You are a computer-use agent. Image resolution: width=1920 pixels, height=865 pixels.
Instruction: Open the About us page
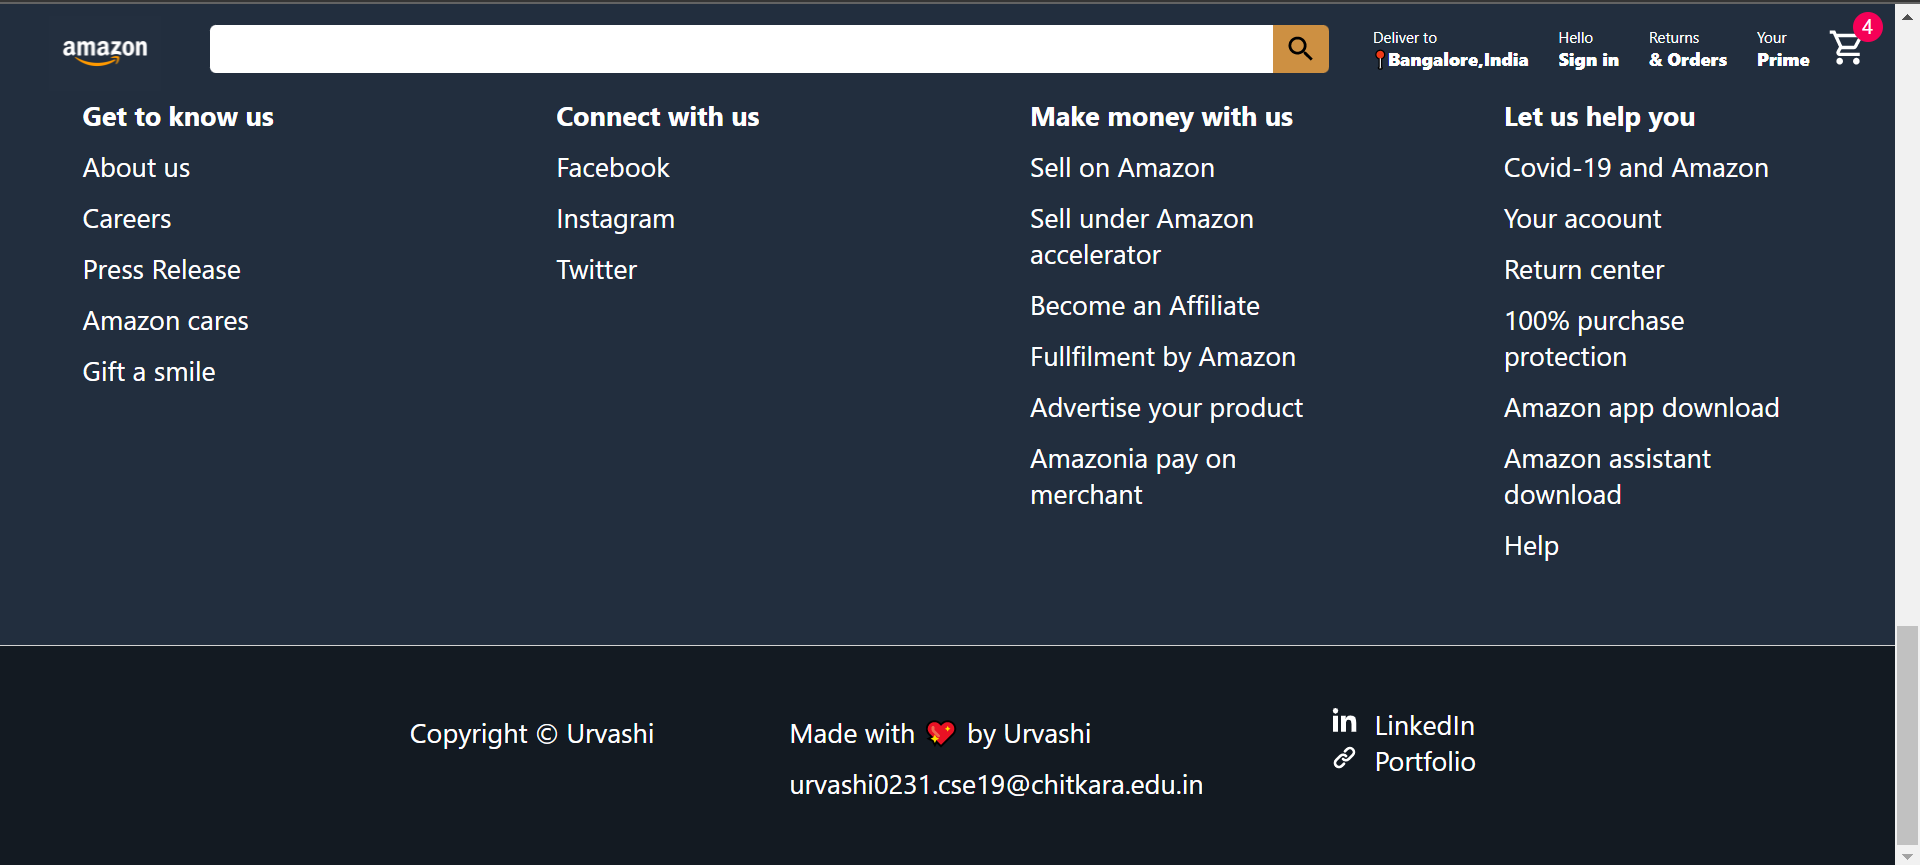point(136,167)
